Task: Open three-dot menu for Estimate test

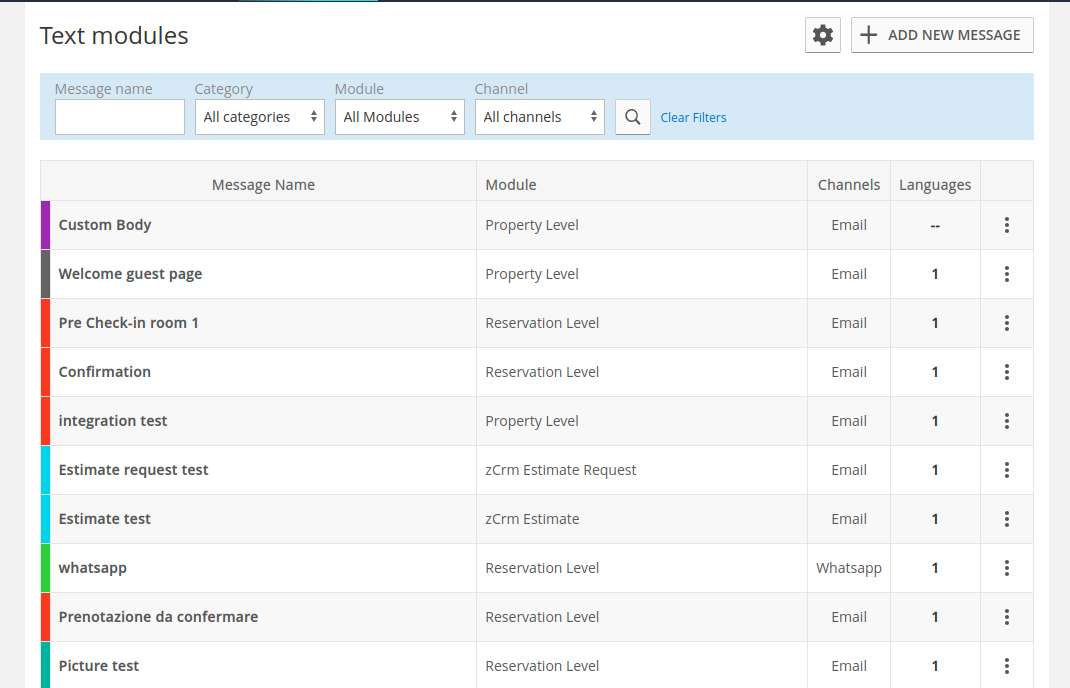Action: tap(1006, 519)
